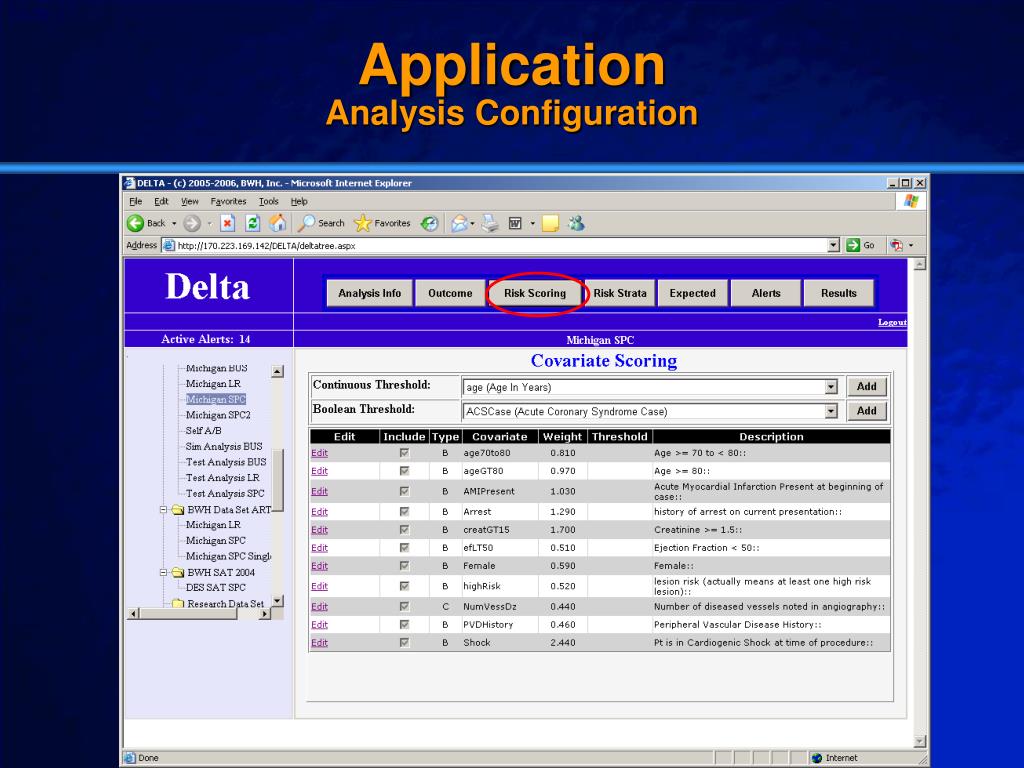Open the Continuous Threshold dropdown
Image resolution: width=1024 pixels, height=768 pixels.
click(x=831, y=387)
